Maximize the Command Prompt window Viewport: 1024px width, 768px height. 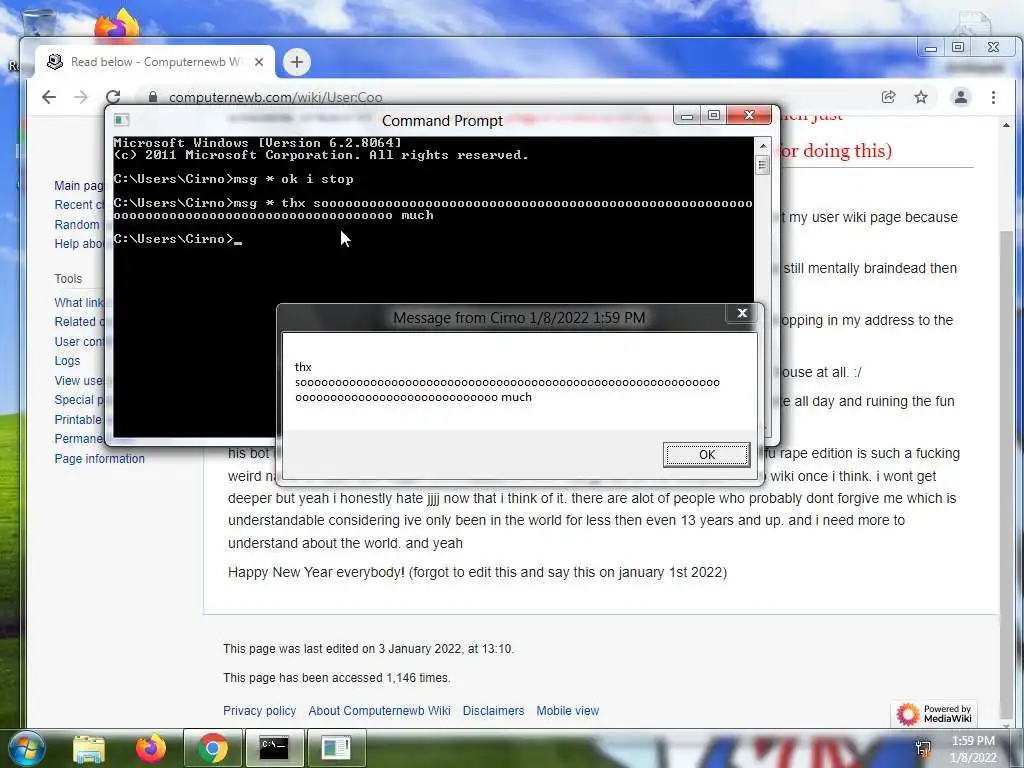[x=714, y=116]
